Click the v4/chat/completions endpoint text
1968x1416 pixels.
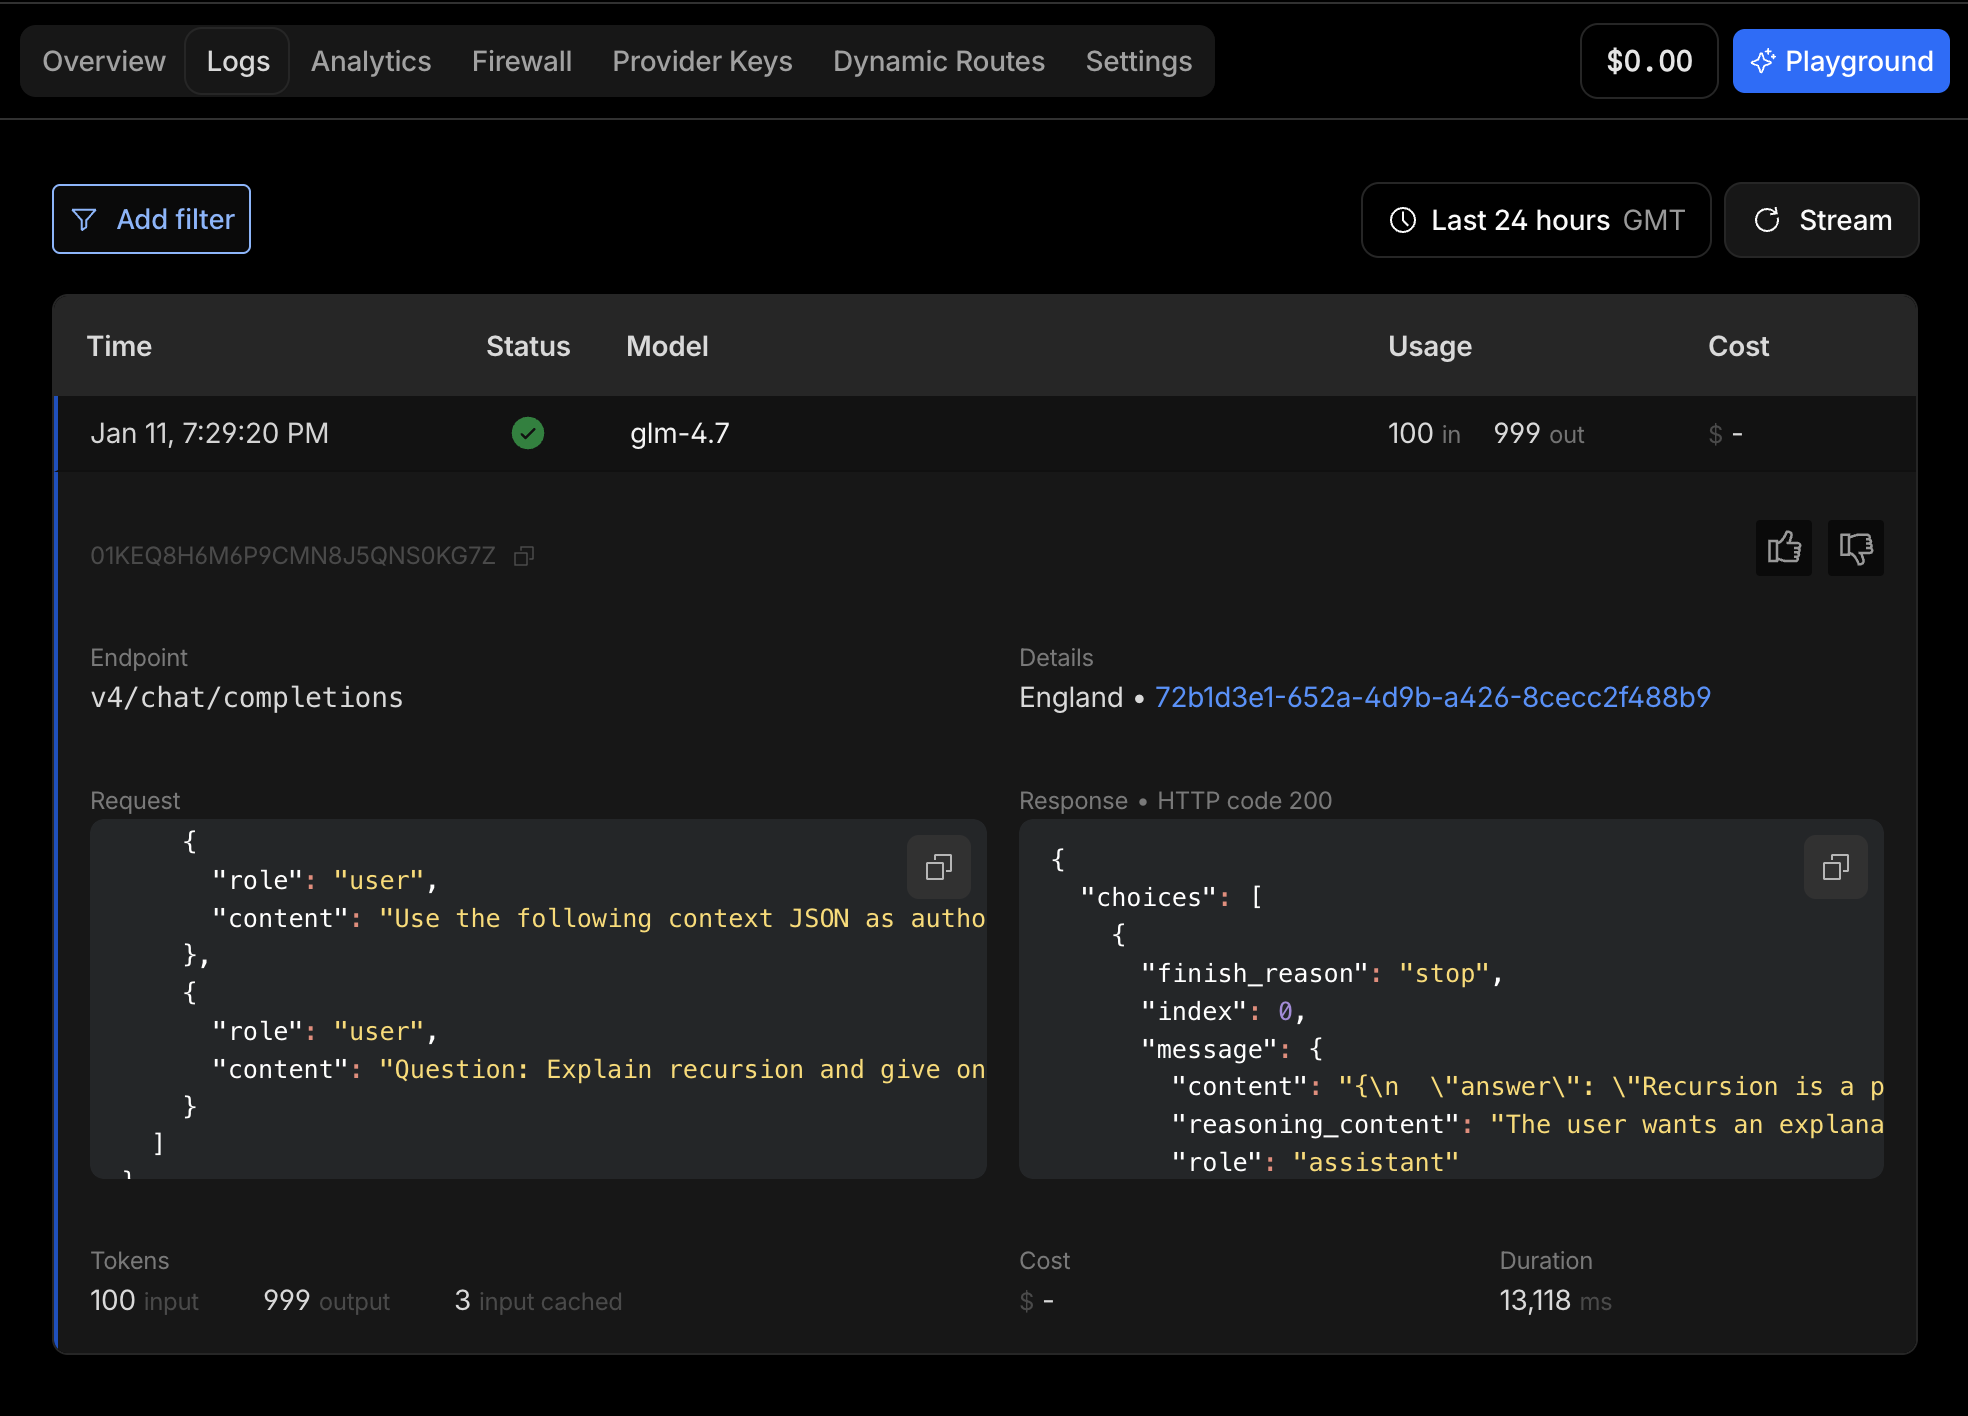pyautogui.click(x=247, y=697)
